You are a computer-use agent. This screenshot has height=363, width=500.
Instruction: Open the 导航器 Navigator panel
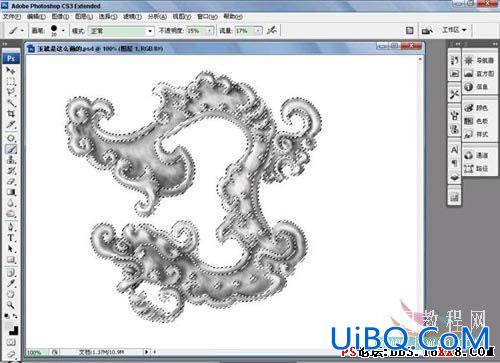tap(480, 60)
